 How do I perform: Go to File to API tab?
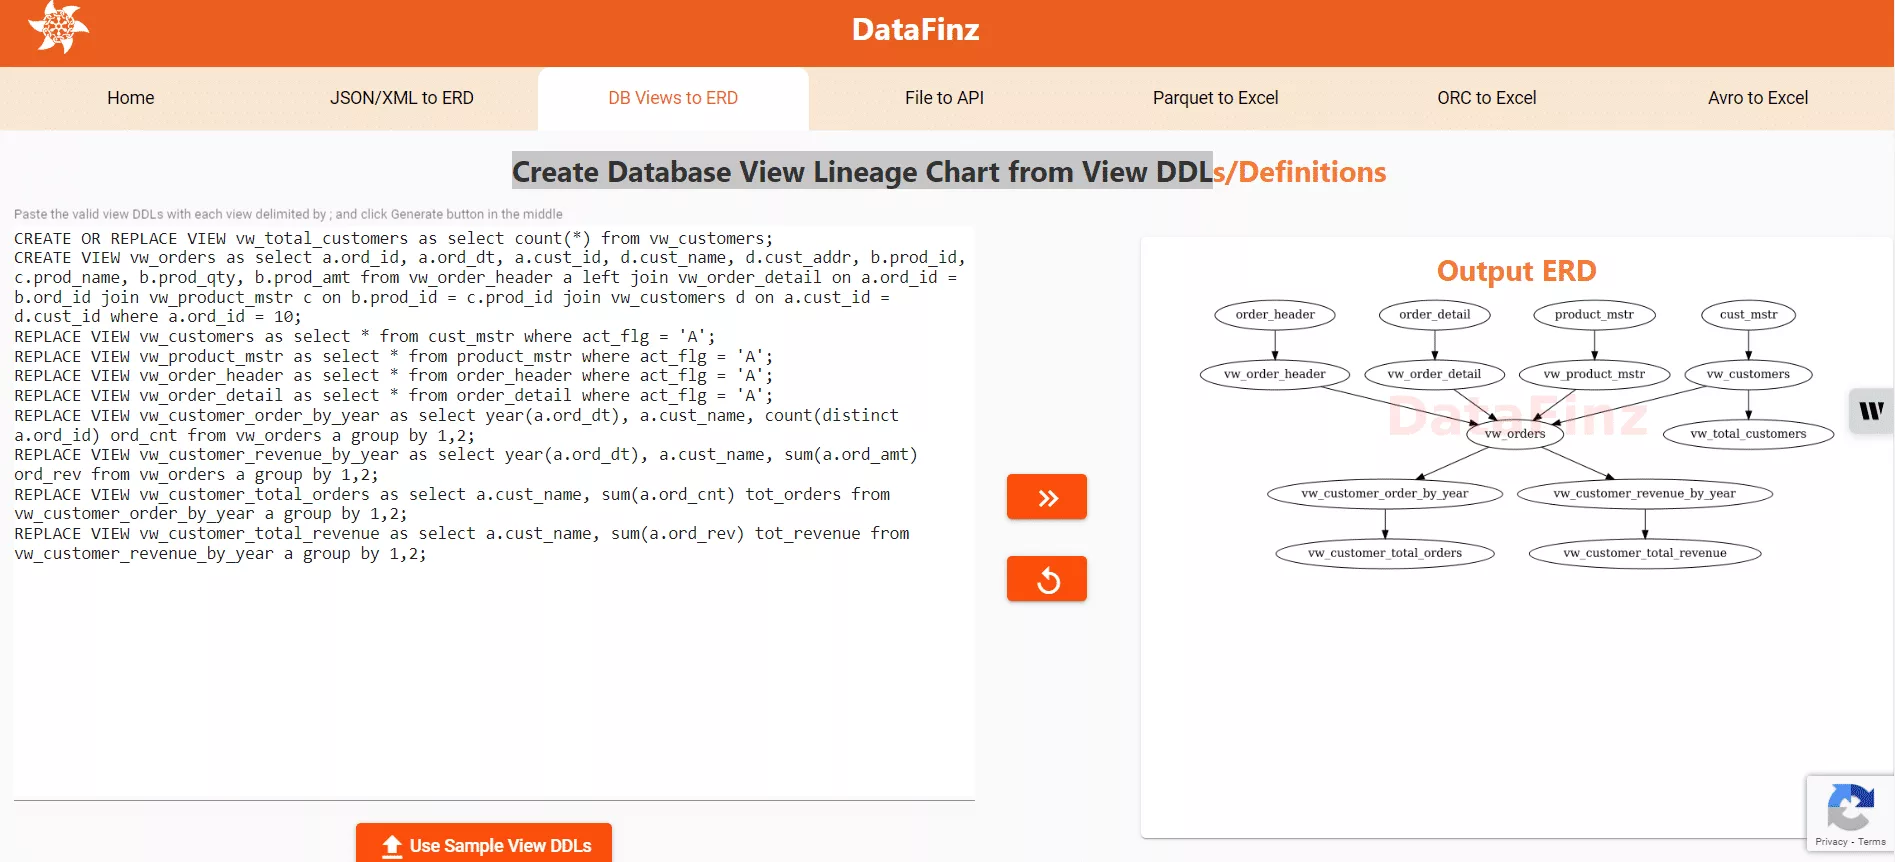944,98
